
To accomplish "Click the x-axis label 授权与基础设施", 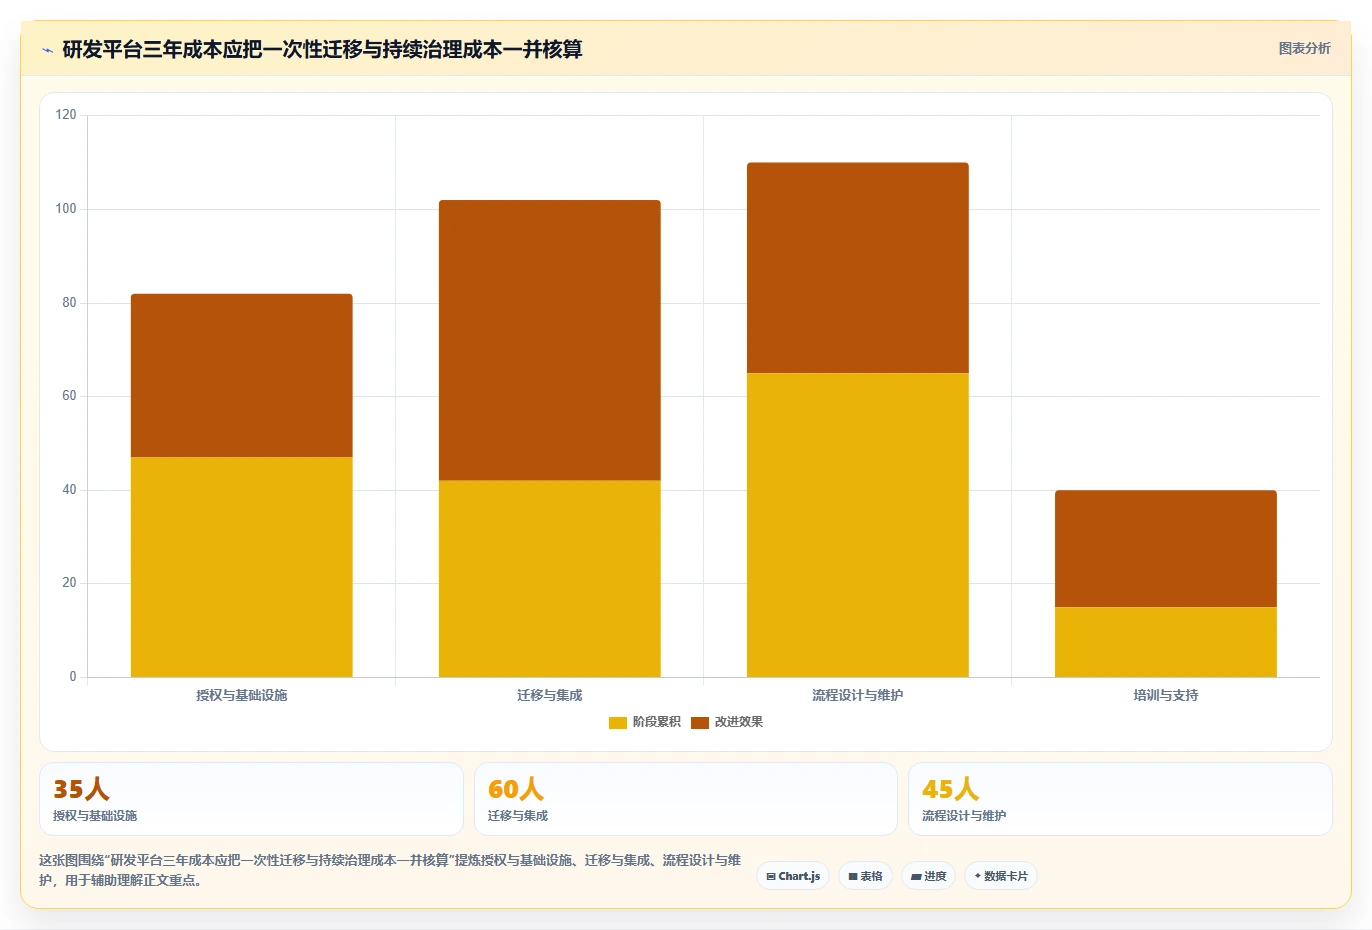I will tap(242, 695).
